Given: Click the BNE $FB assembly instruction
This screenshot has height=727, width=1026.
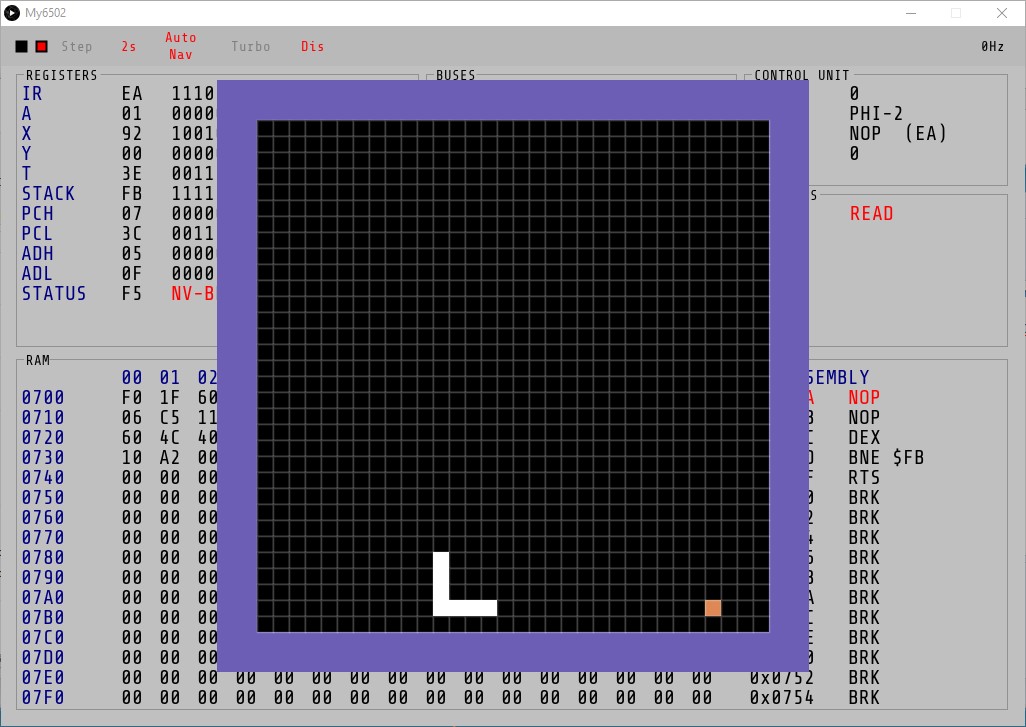Looking at the screenshot, I should pos(886,458).
